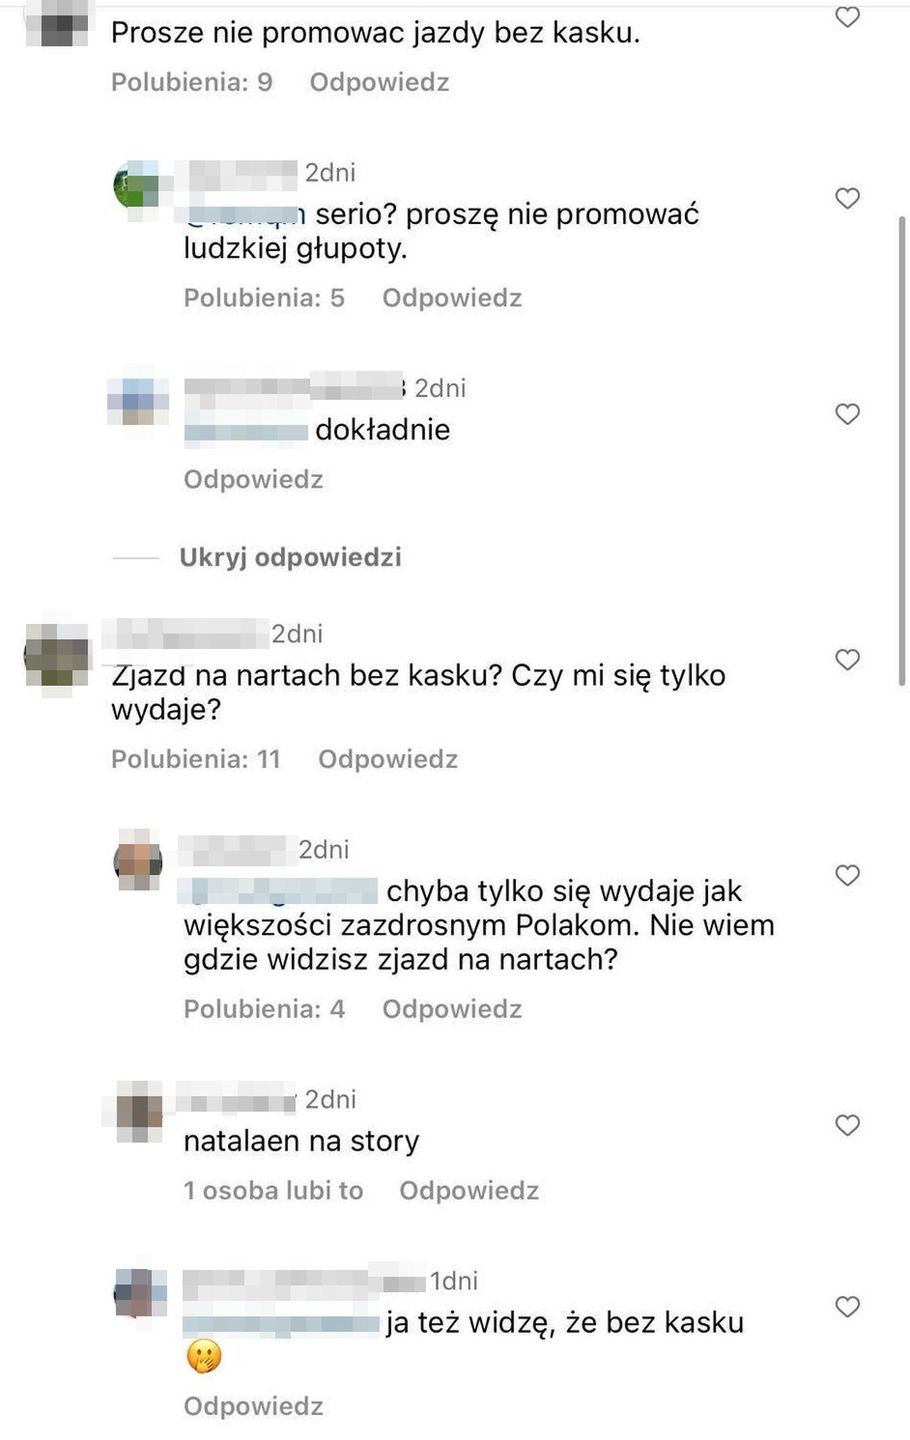Collapse replies with 'Ukryj odpowiedzi'

[x=290, y=557]
